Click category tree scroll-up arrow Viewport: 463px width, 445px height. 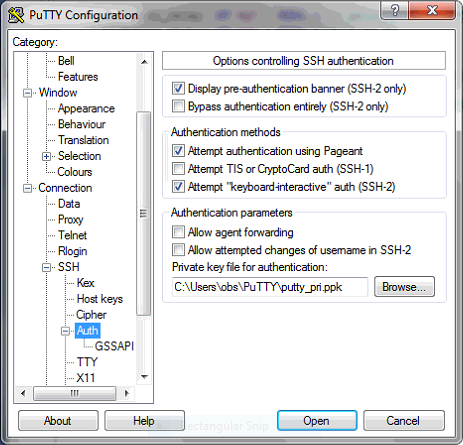[x=144, y=62]
